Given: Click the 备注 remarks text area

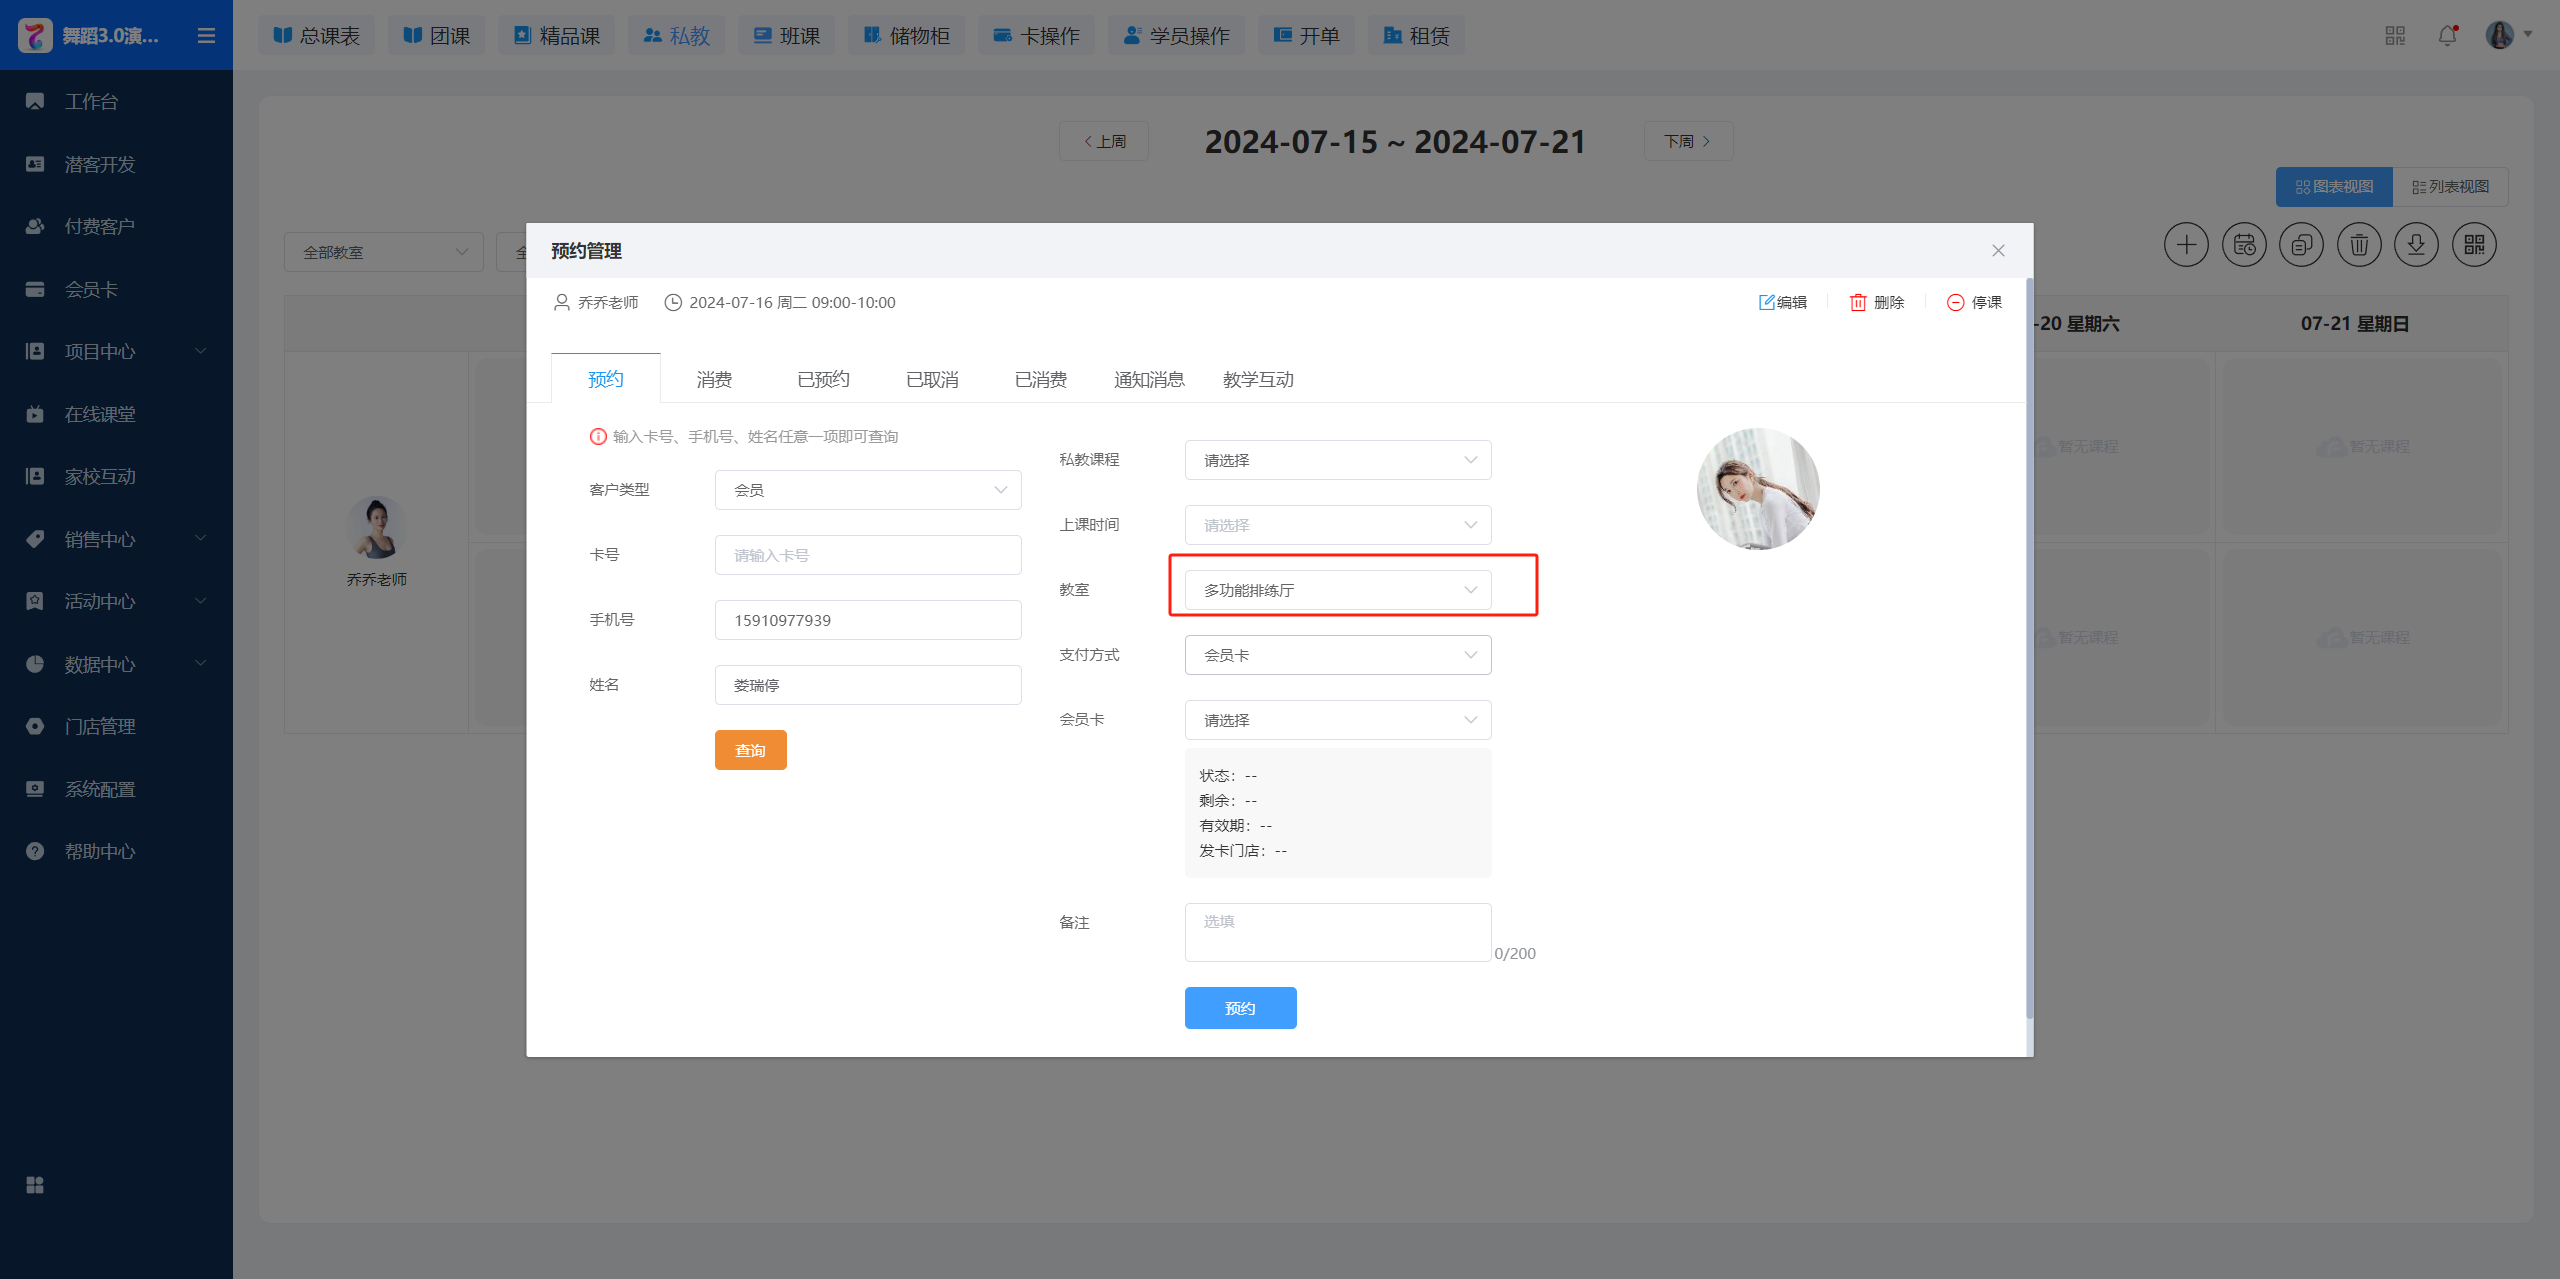Looking at the screenshot, I should click(x=1337, y=932).
